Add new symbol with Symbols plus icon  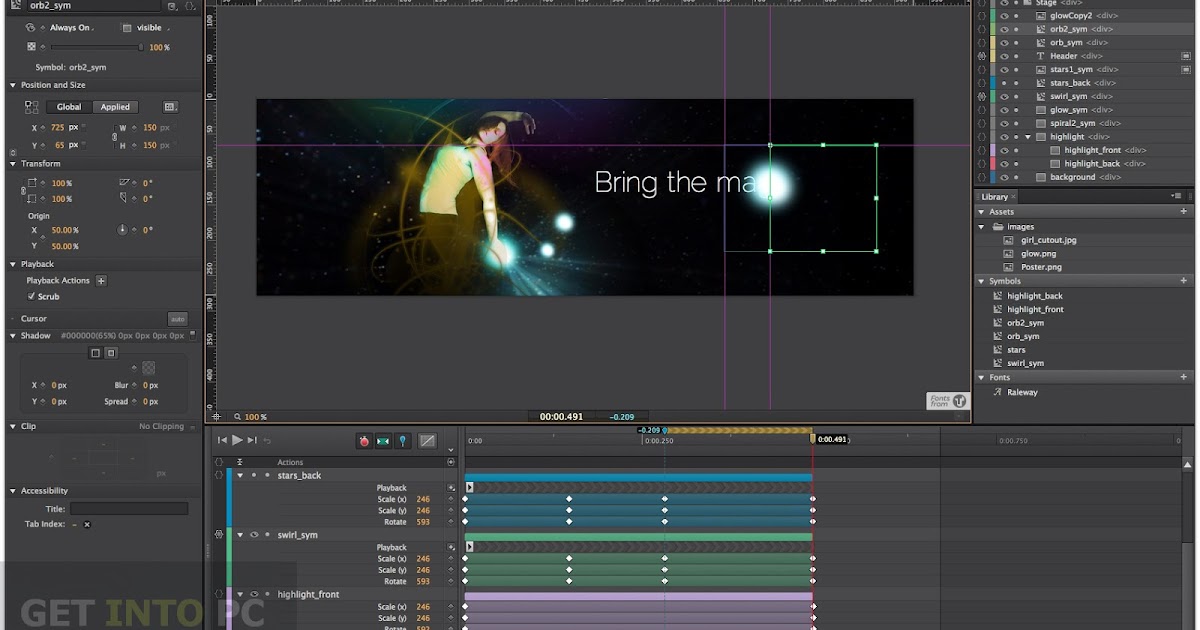click(1184, 281)
